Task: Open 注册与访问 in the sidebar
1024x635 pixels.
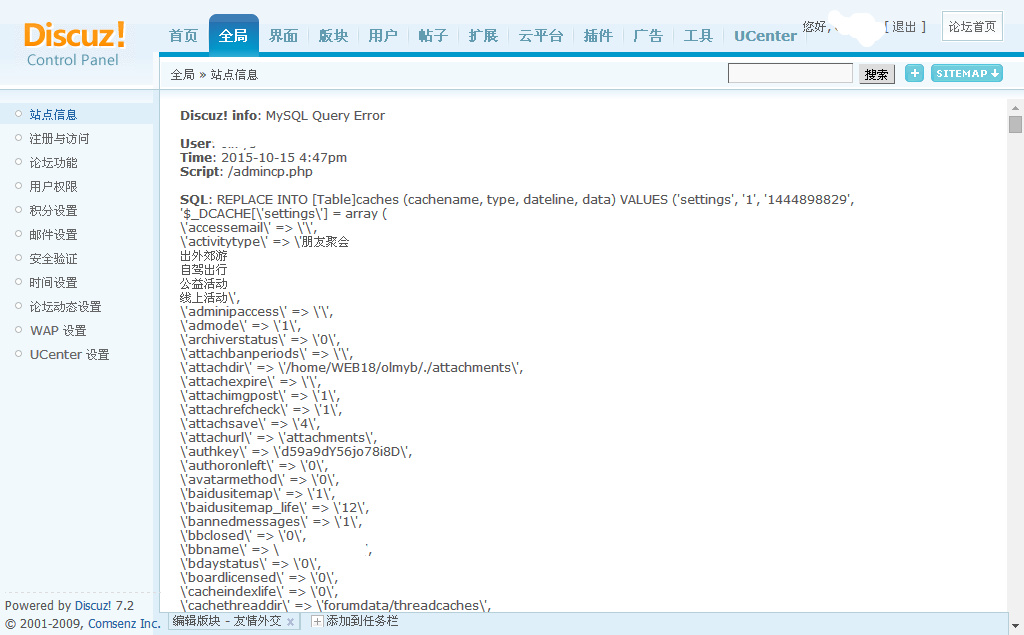Action: tap(59, 138)
